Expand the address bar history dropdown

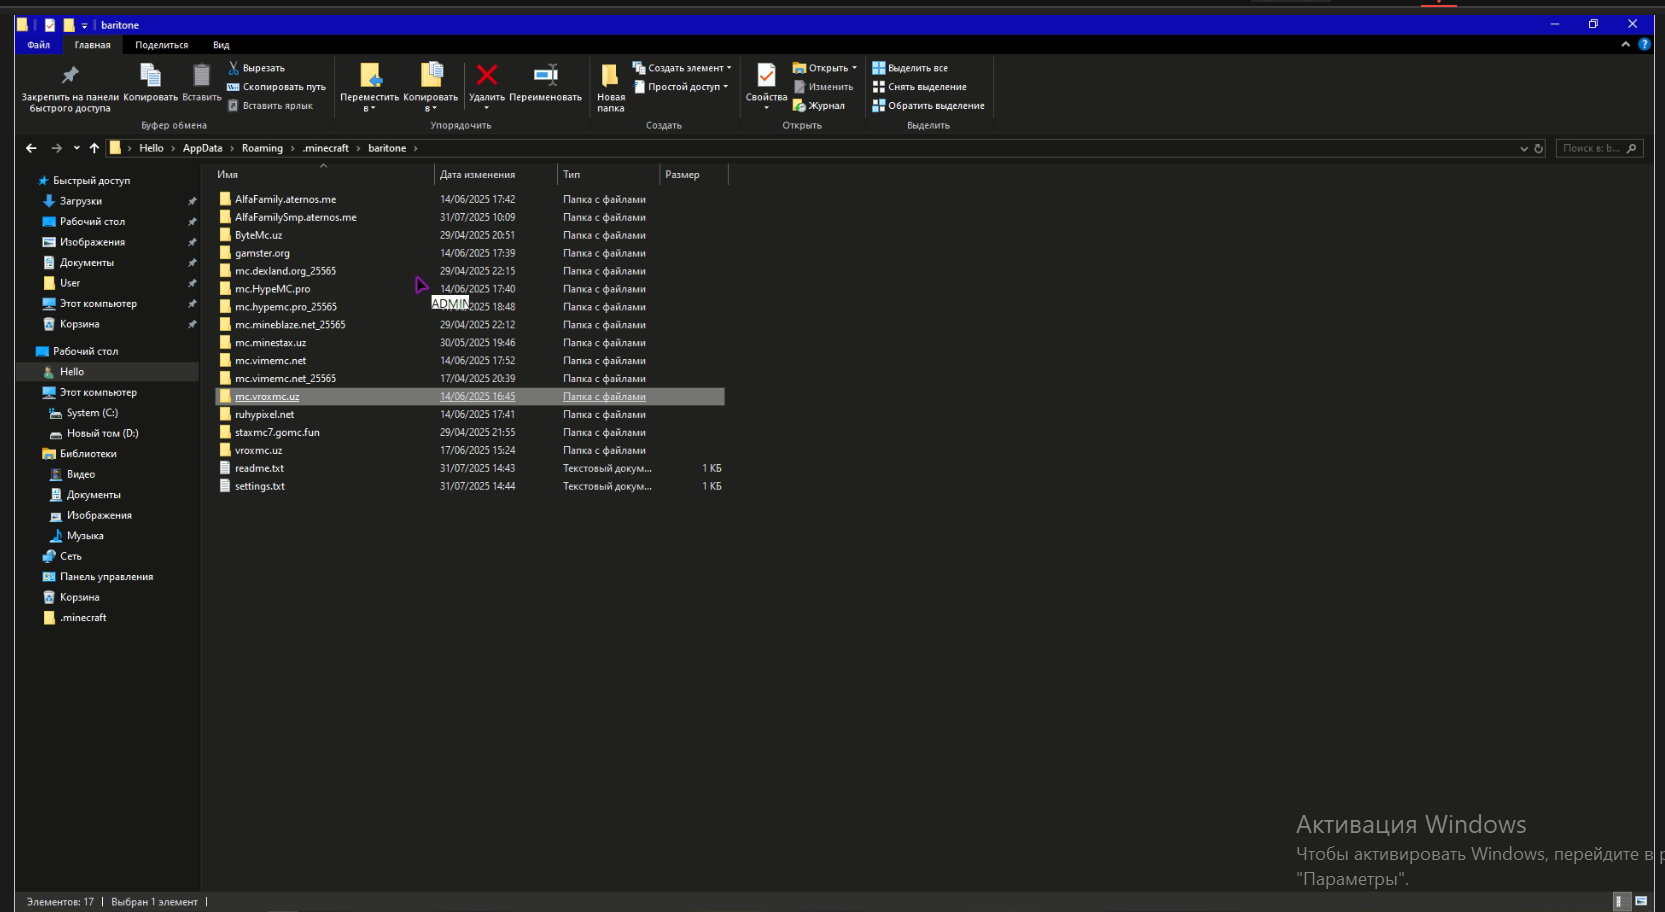(1523, 148)
